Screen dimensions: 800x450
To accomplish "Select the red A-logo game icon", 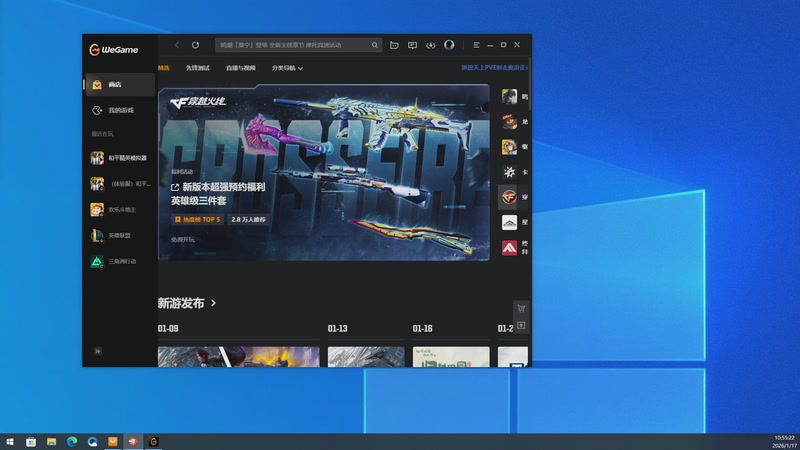I will 509,248.
